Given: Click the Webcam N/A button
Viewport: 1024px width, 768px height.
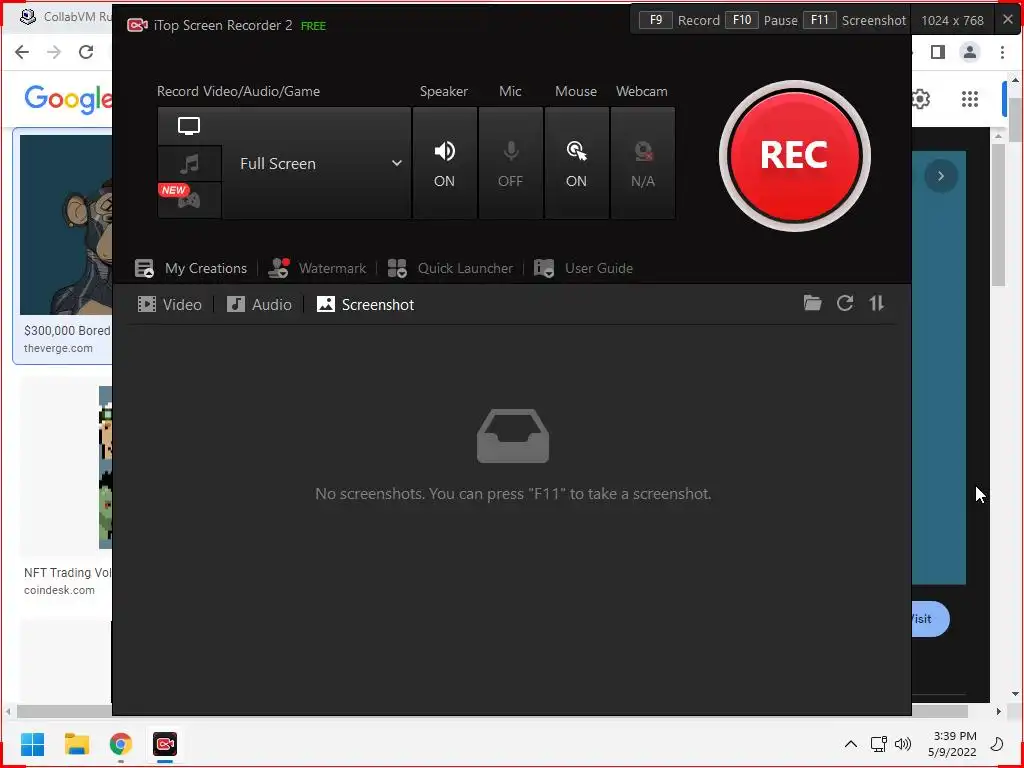Looking at the screenshot, I should click(643, 163).
